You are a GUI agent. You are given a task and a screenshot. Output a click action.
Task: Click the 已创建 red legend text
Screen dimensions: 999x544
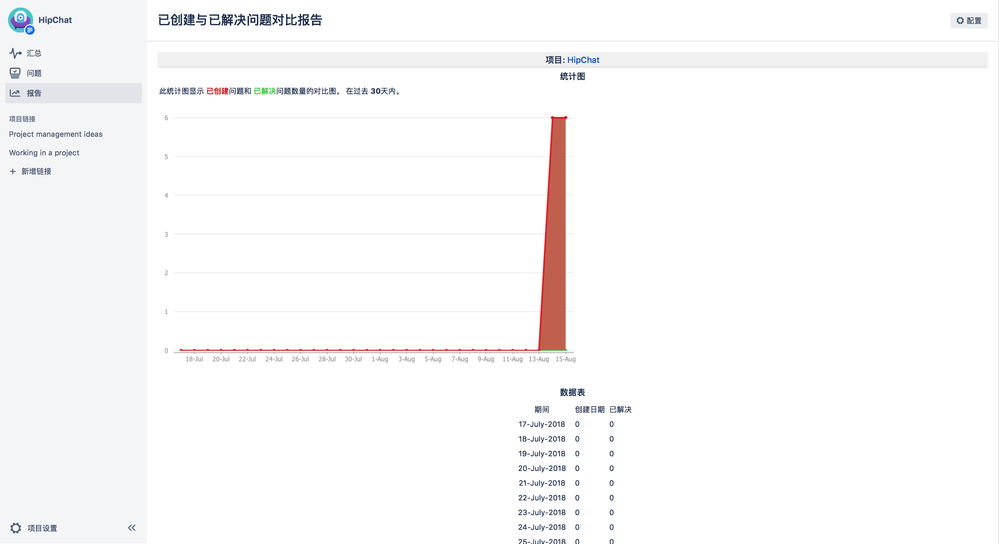point(217,91)
